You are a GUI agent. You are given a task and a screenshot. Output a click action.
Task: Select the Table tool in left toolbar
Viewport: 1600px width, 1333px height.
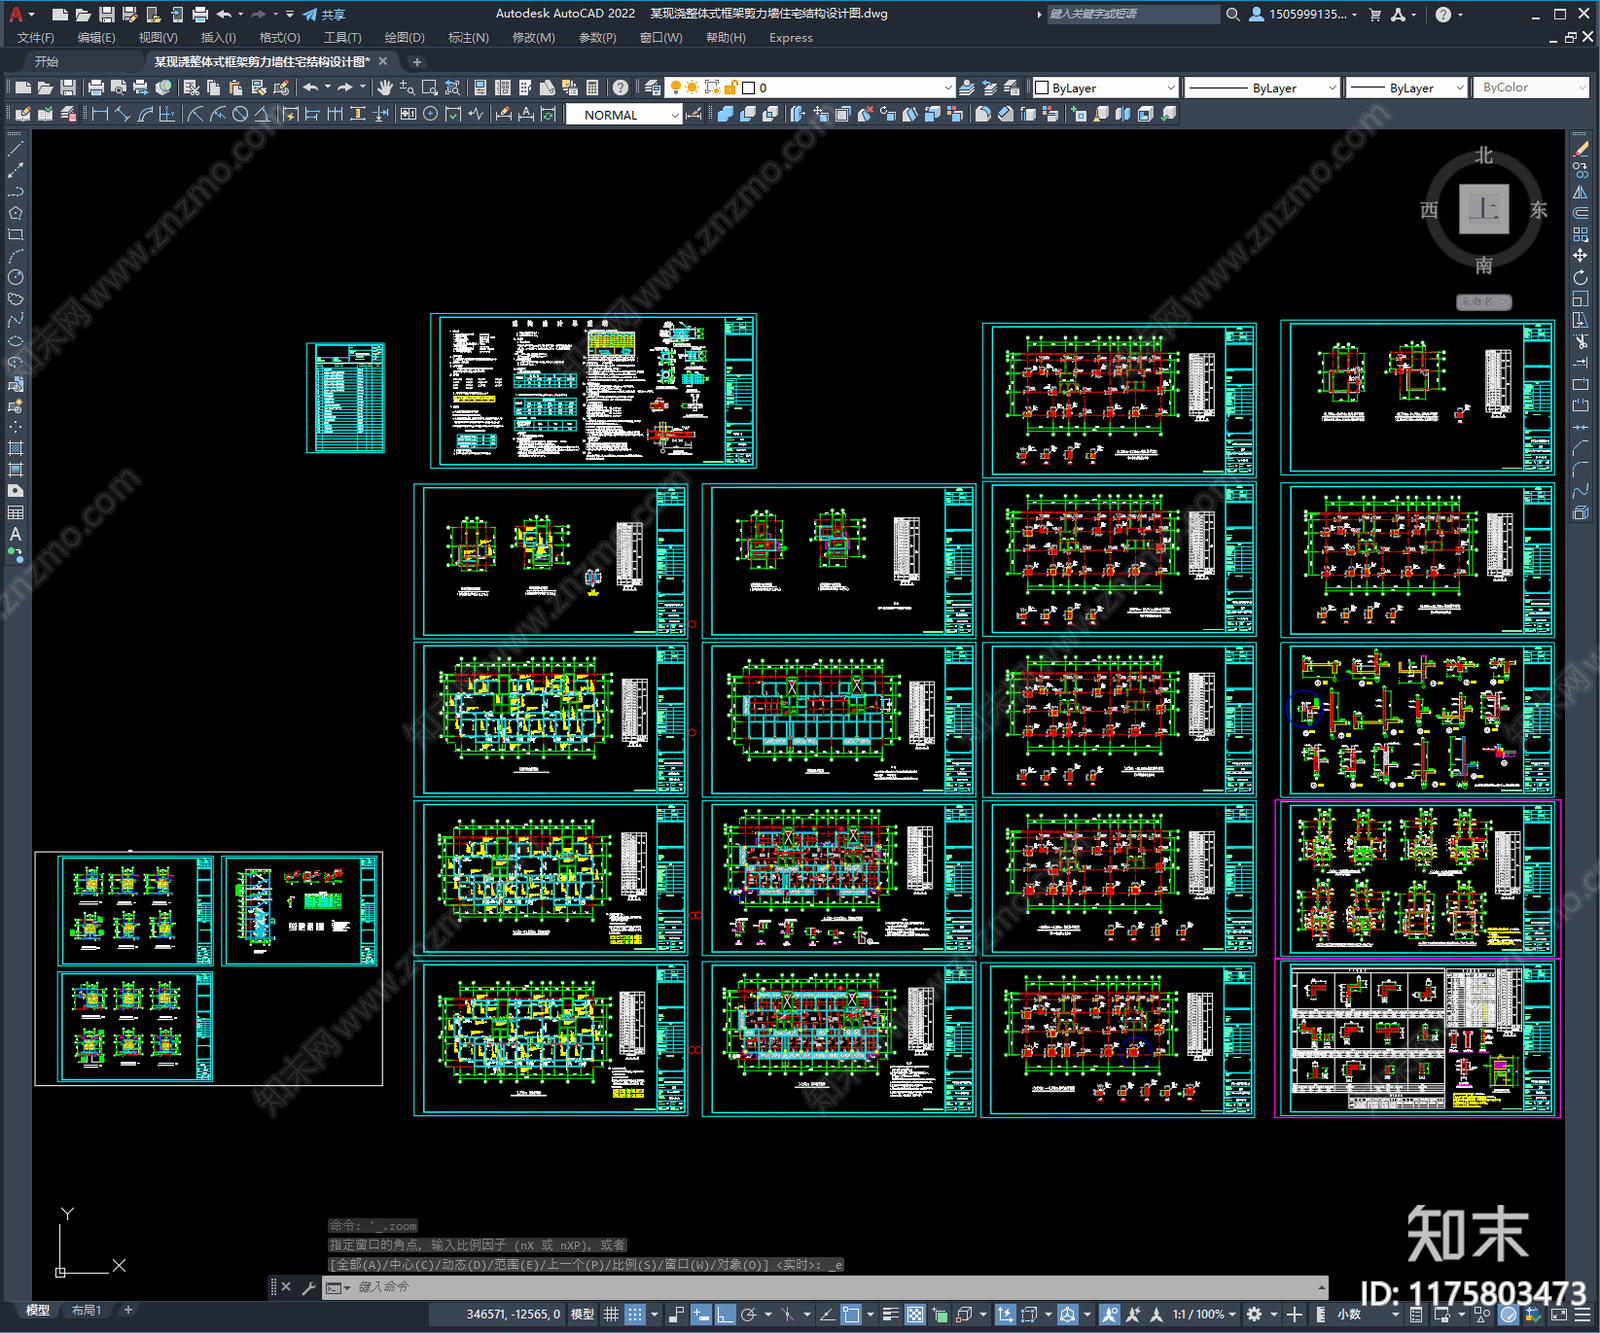15,513
